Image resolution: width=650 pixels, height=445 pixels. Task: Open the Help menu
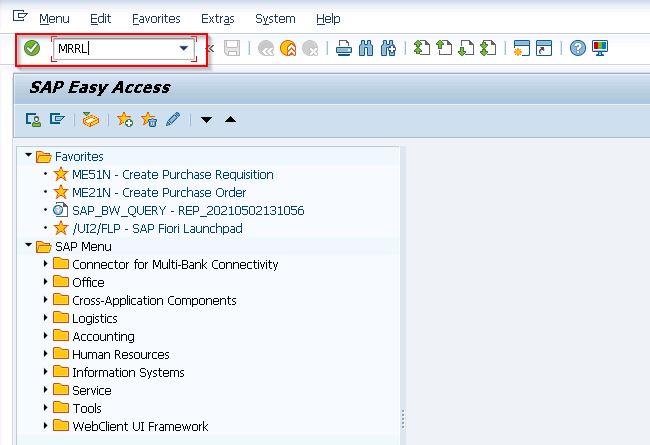[328, 19]
